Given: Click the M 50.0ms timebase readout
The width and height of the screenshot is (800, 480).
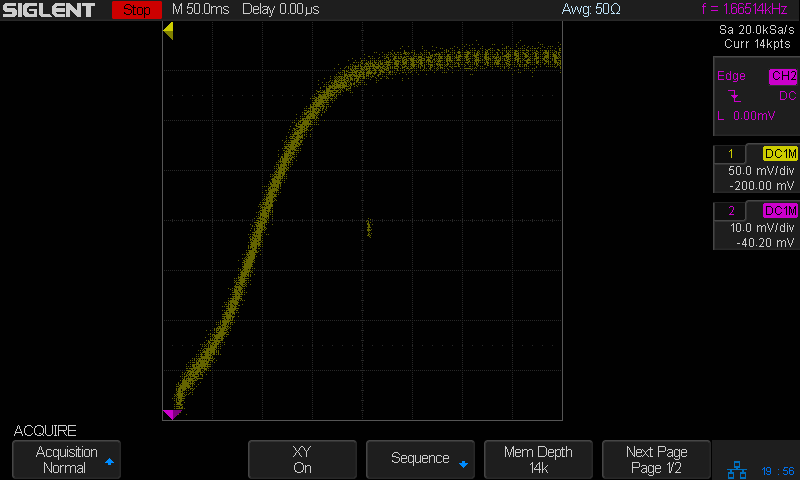Looking at the screenshot, I should [x=200, y=10].
